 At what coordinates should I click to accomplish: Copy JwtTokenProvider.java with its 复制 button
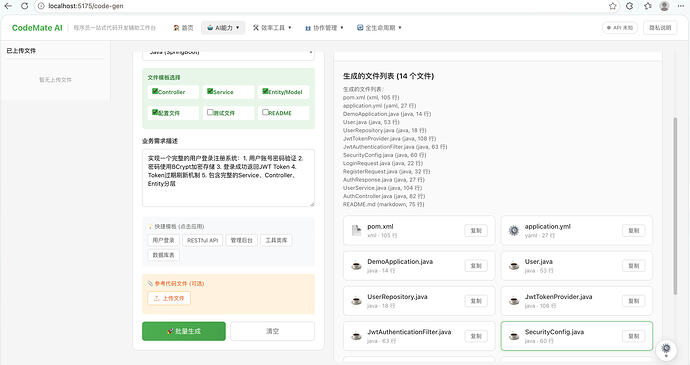tap(634, 301)
